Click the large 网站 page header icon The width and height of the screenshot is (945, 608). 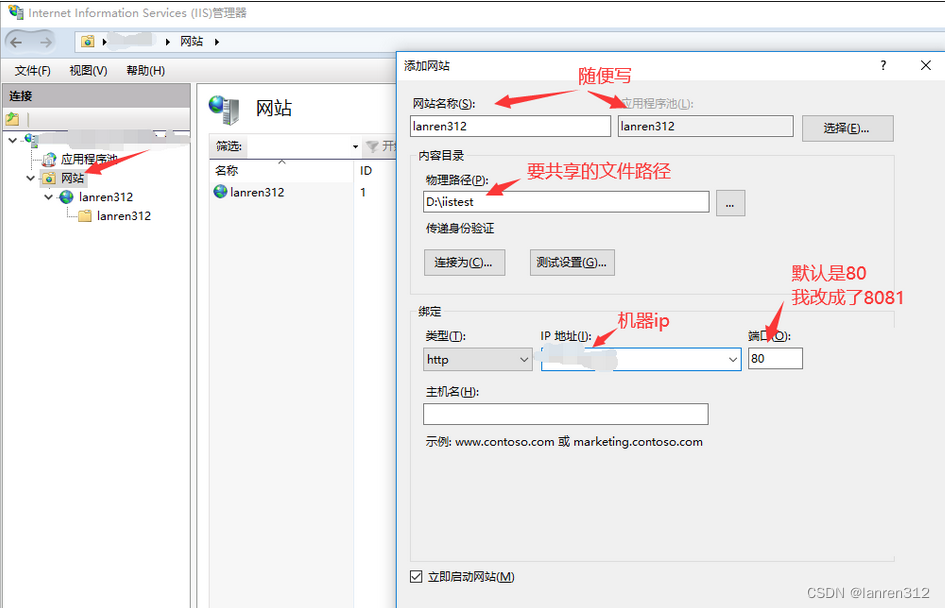224,110
